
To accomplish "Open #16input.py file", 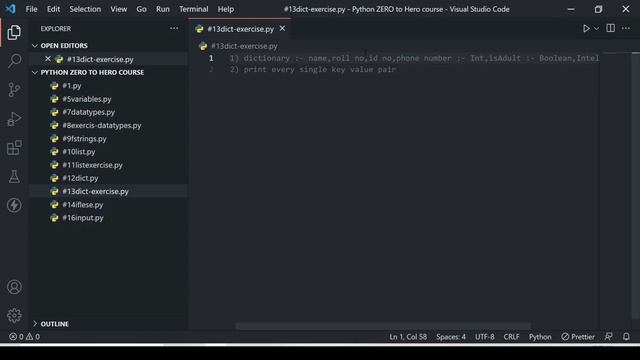I will [x=109, y=218].
